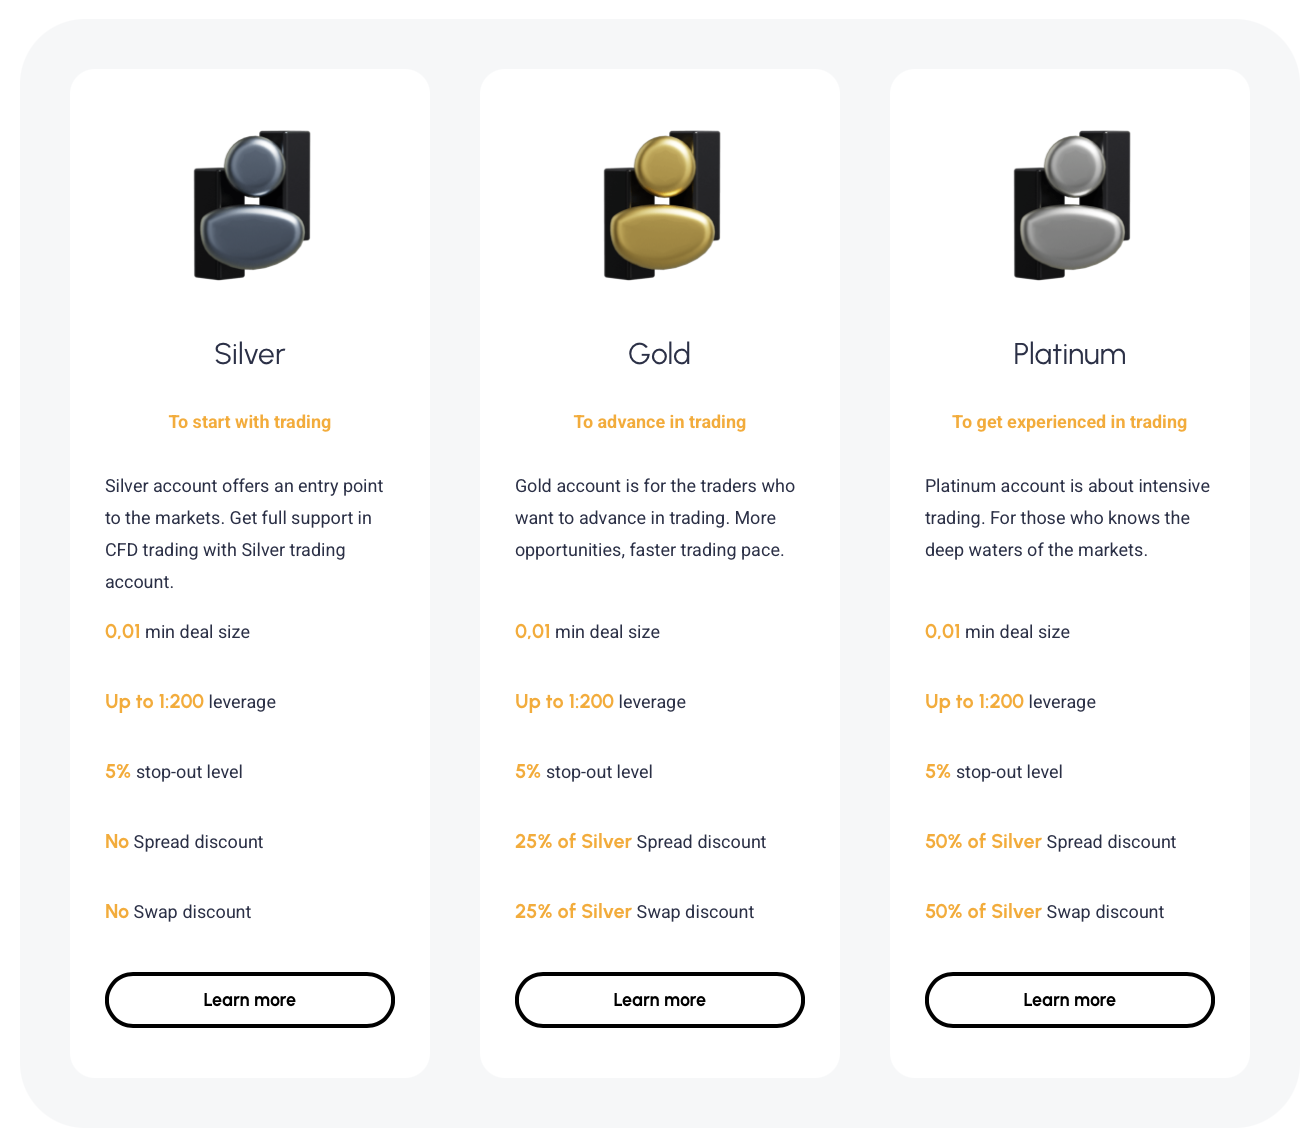Click Silver's 'No Swap discount' line

(178, 912)
